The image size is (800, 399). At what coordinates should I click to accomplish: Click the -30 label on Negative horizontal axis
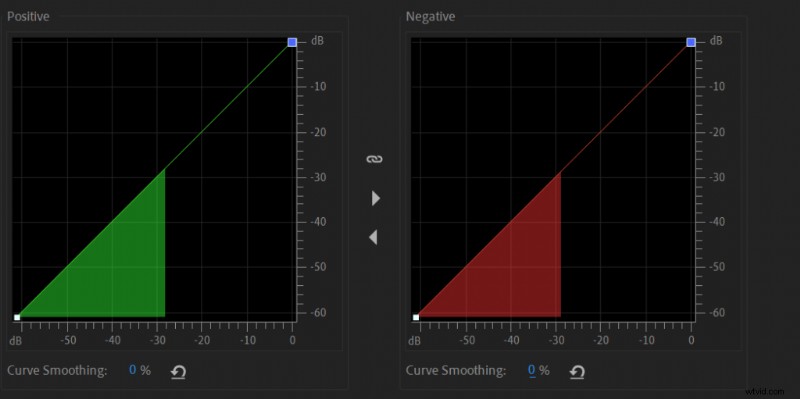point(555,340)
